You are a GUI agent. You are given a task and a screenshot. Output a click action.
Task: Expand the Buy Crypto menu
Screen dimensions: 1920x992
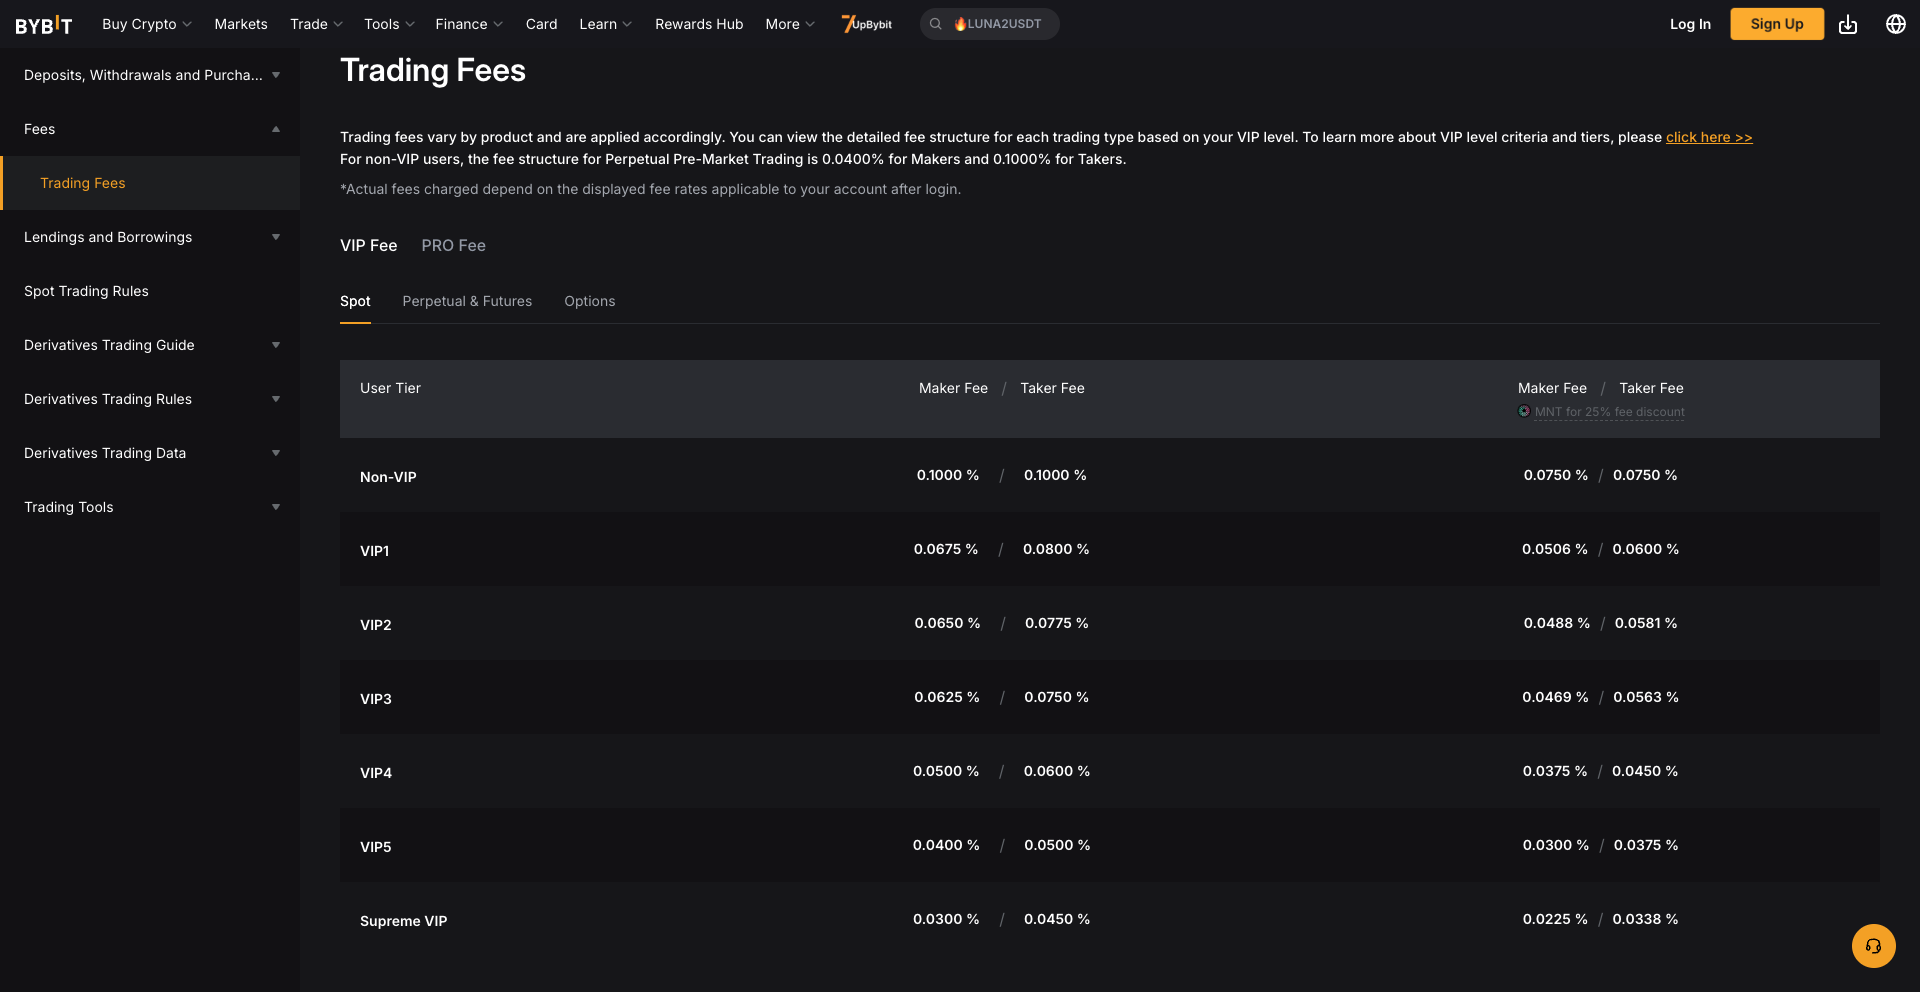(147, 24)
